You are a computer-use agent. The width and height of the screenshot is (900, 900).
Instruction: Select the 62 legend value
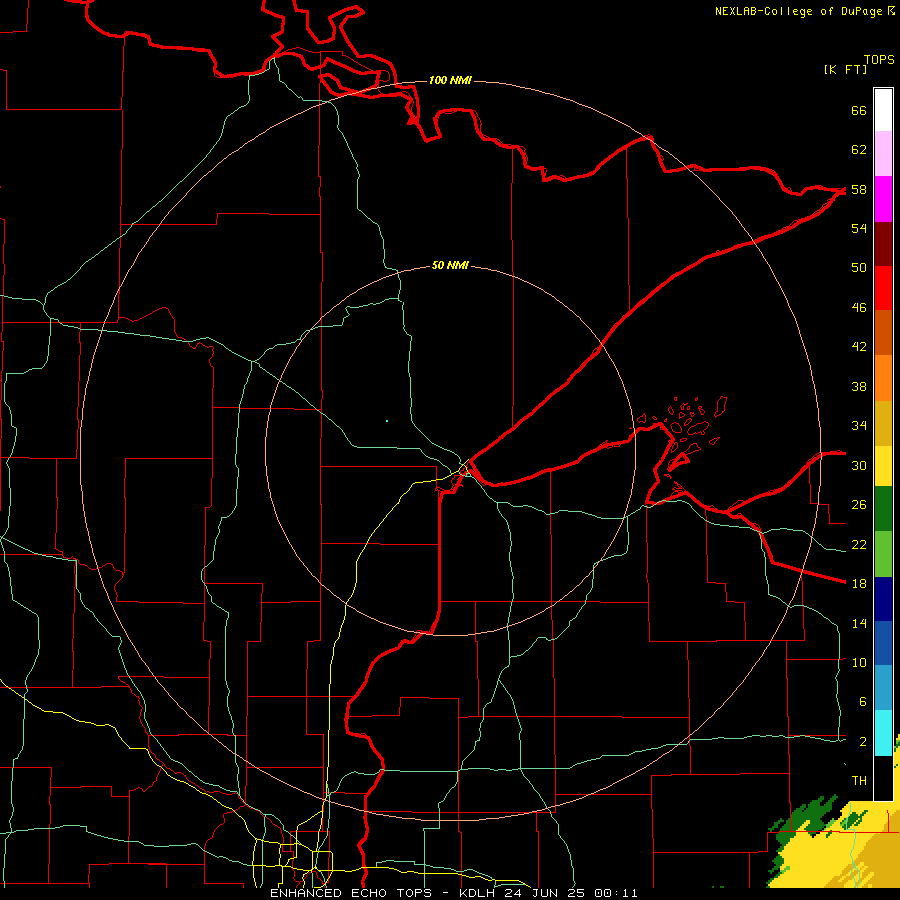coord(859,150)
